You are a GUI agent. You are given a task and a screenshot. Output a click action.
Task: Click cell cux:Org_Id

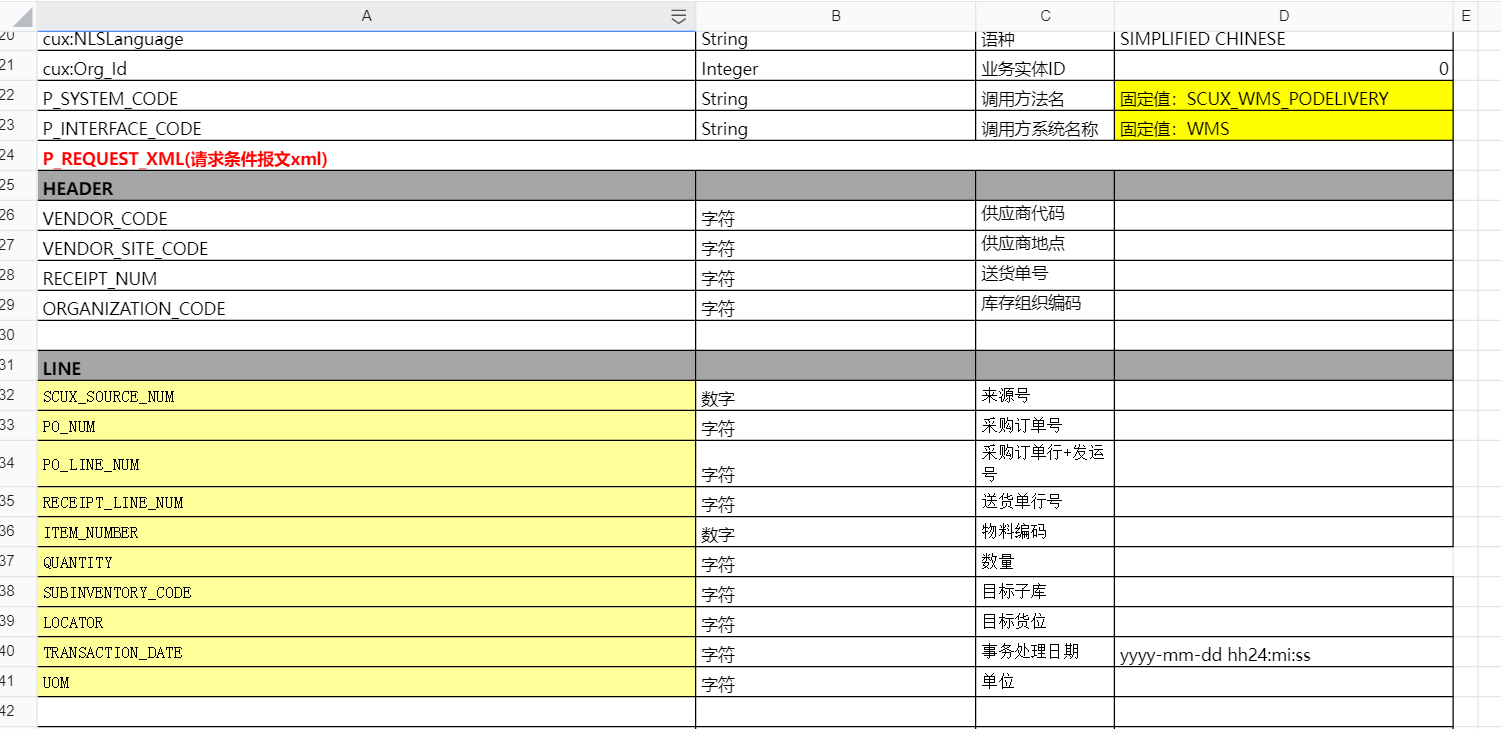coord(366,66)
